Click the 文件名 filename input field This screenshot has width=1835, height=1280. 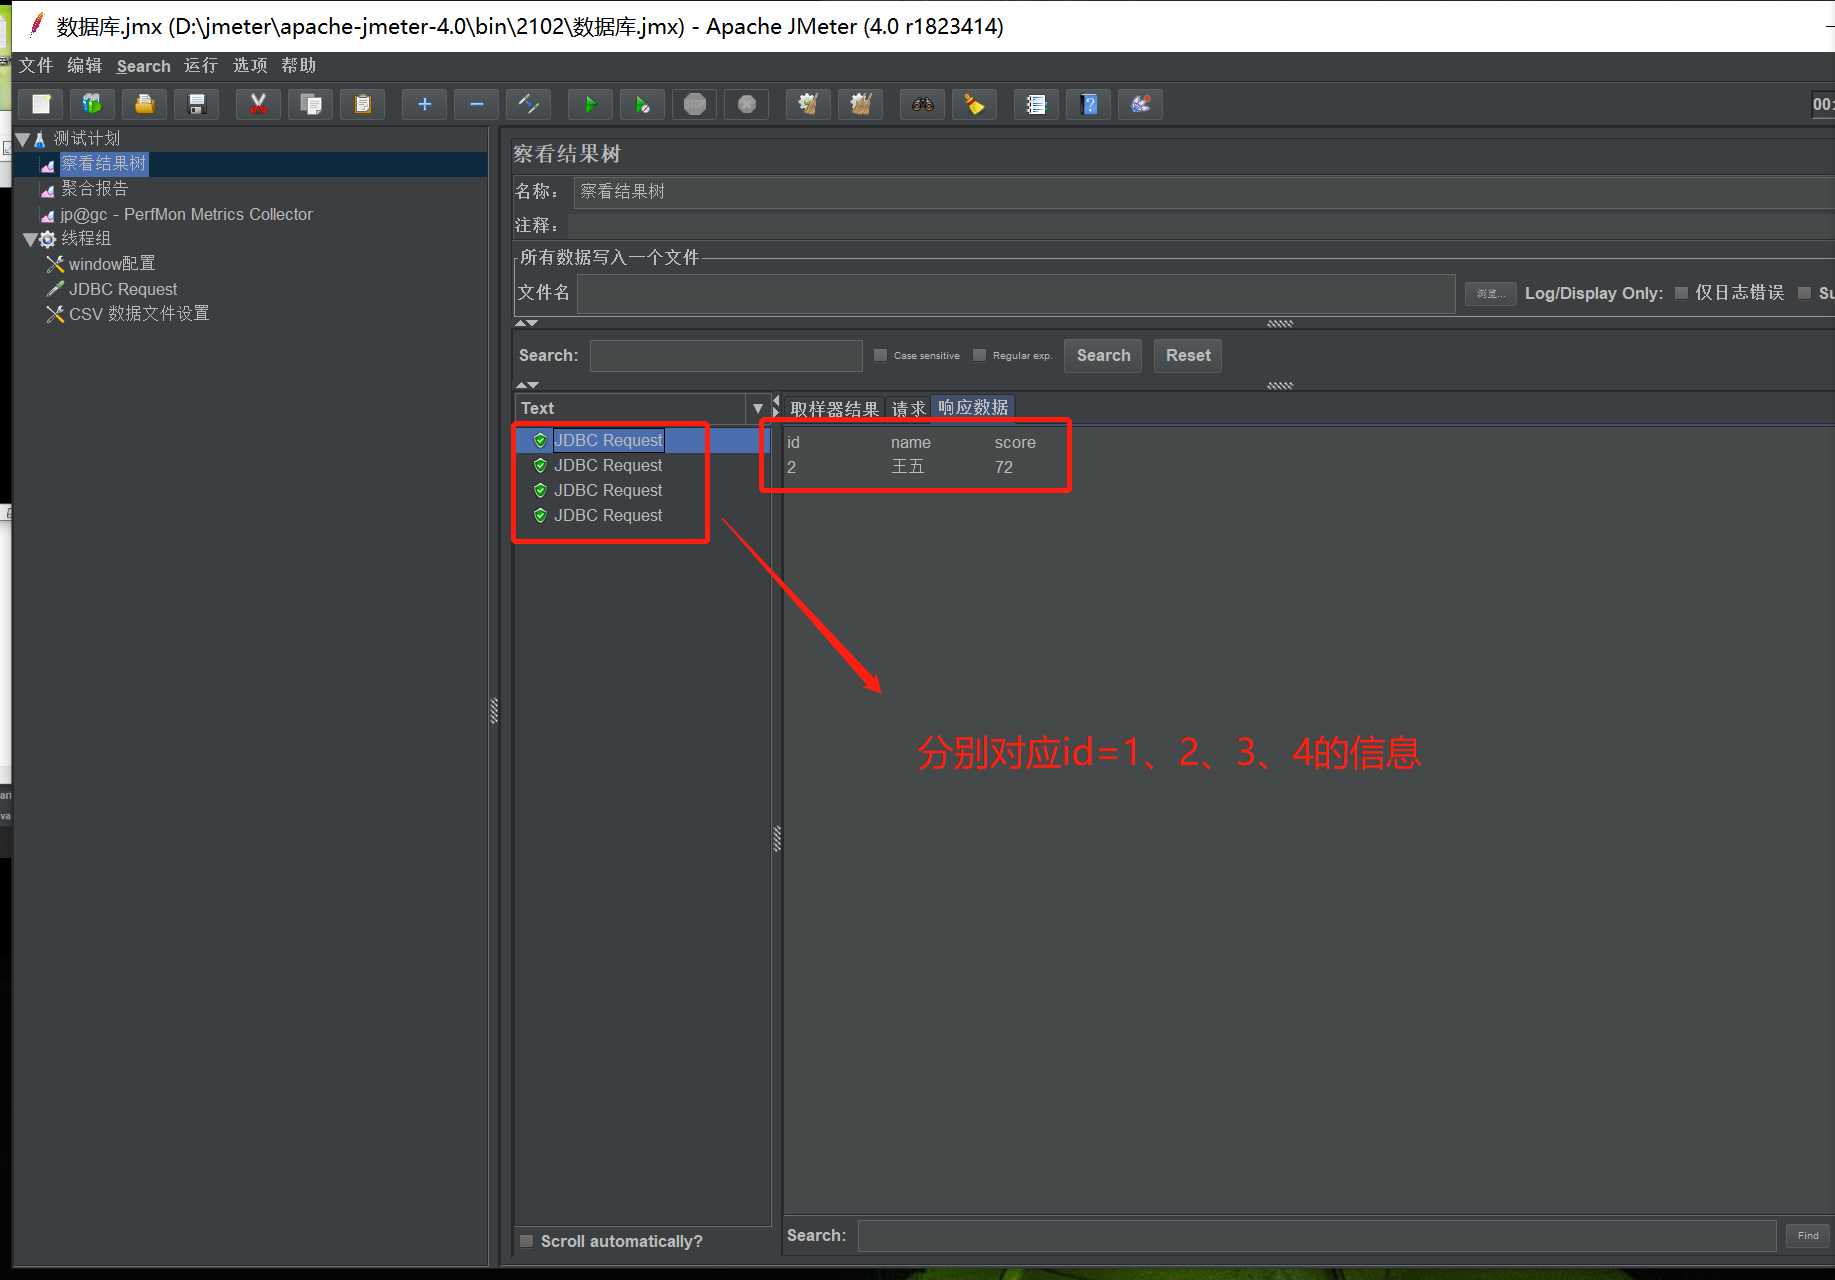(1016, 294)
